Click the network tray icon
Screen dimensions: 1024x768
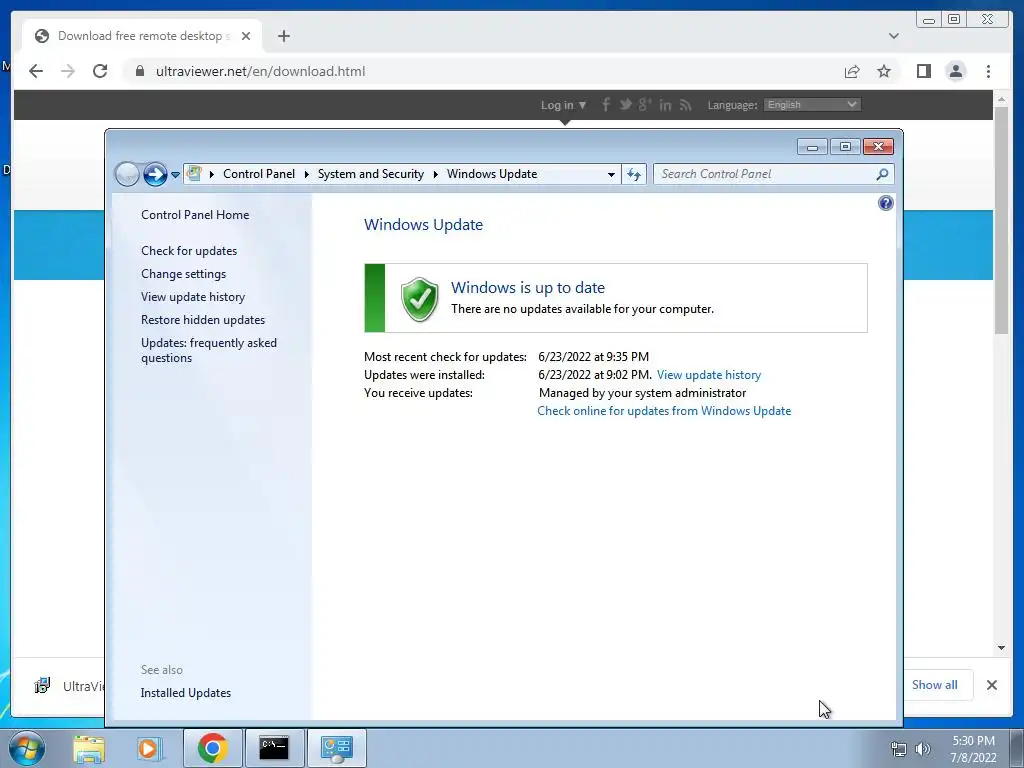pyautogui.click(x=899, y=749)
